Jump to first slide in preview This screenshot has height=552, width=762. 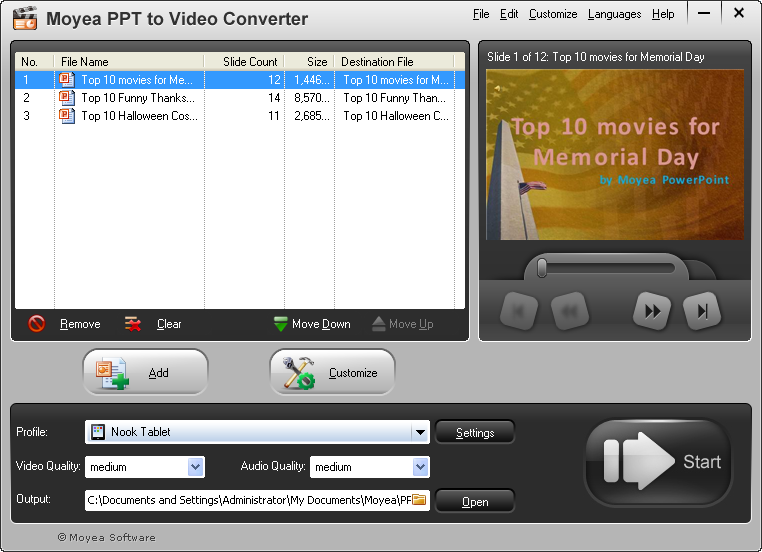(519, 311)
